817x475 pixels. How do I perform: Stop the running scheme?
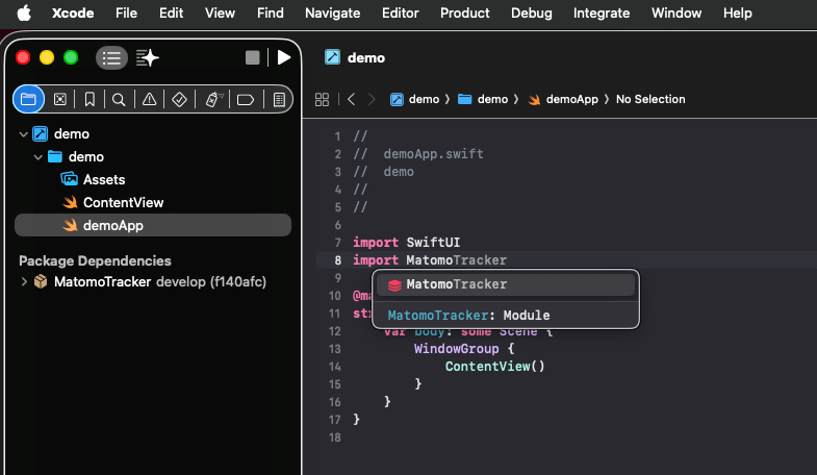253,58
